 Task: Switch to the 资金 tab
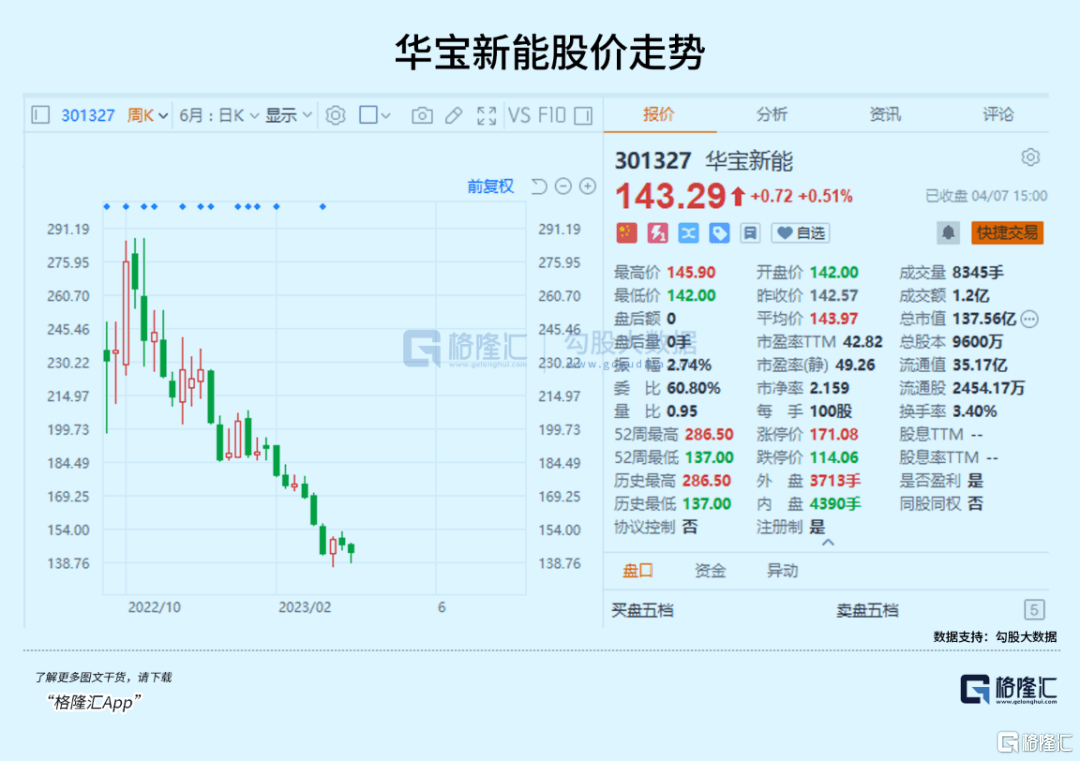tap(710, 570)
